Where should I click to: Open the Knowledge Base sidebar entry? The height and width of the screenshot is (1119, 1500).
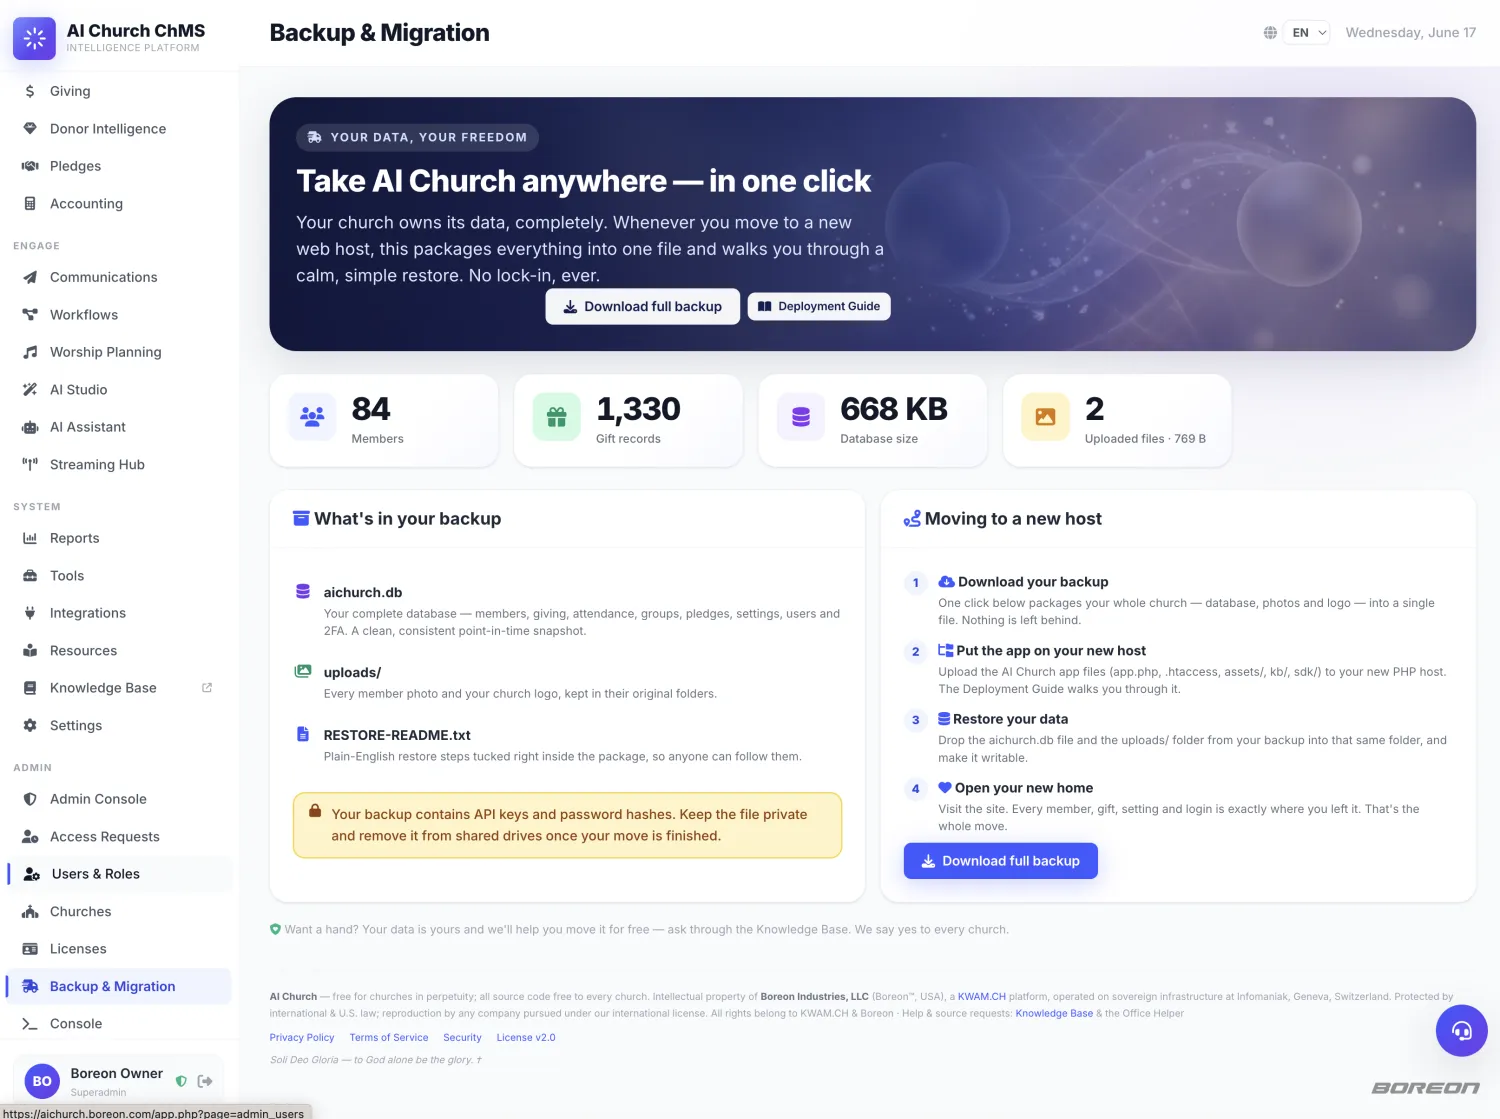(x=120, y=688)
